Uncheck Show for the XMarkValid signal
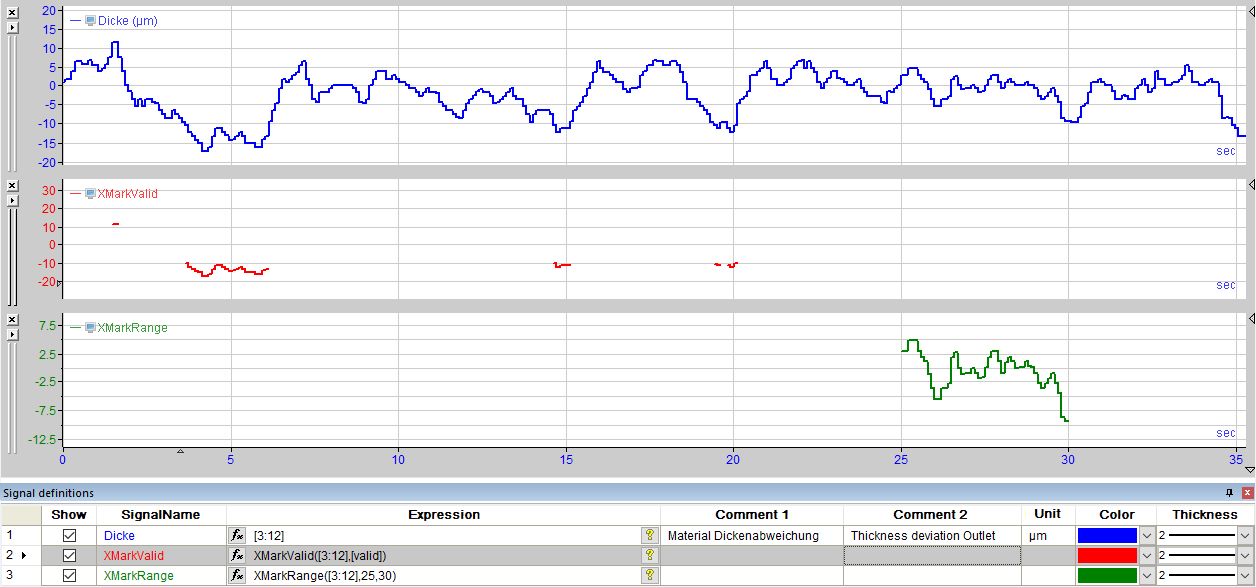The width and height of the screenshot is (1256, 587). [70, 555]
